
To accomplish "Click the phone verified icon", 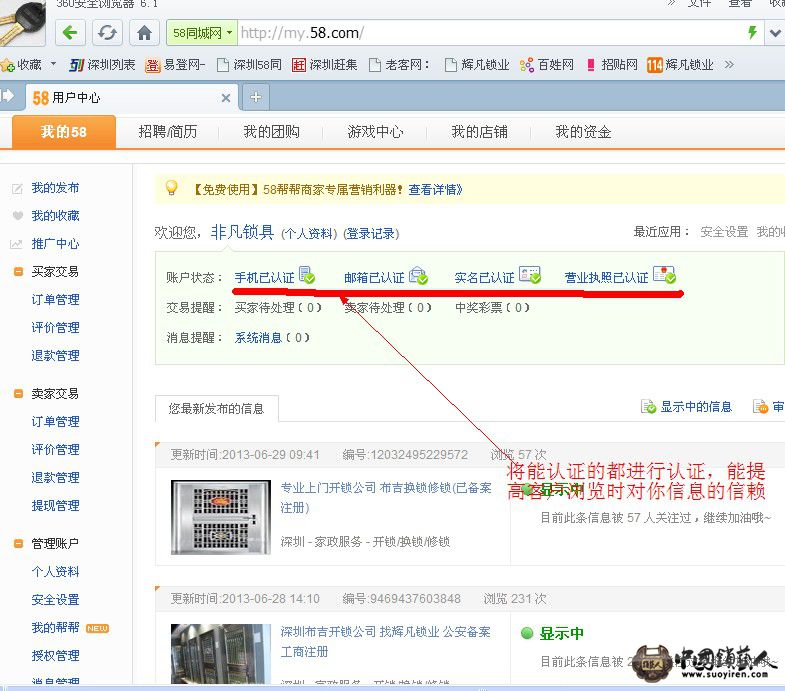I will (306, 275).
